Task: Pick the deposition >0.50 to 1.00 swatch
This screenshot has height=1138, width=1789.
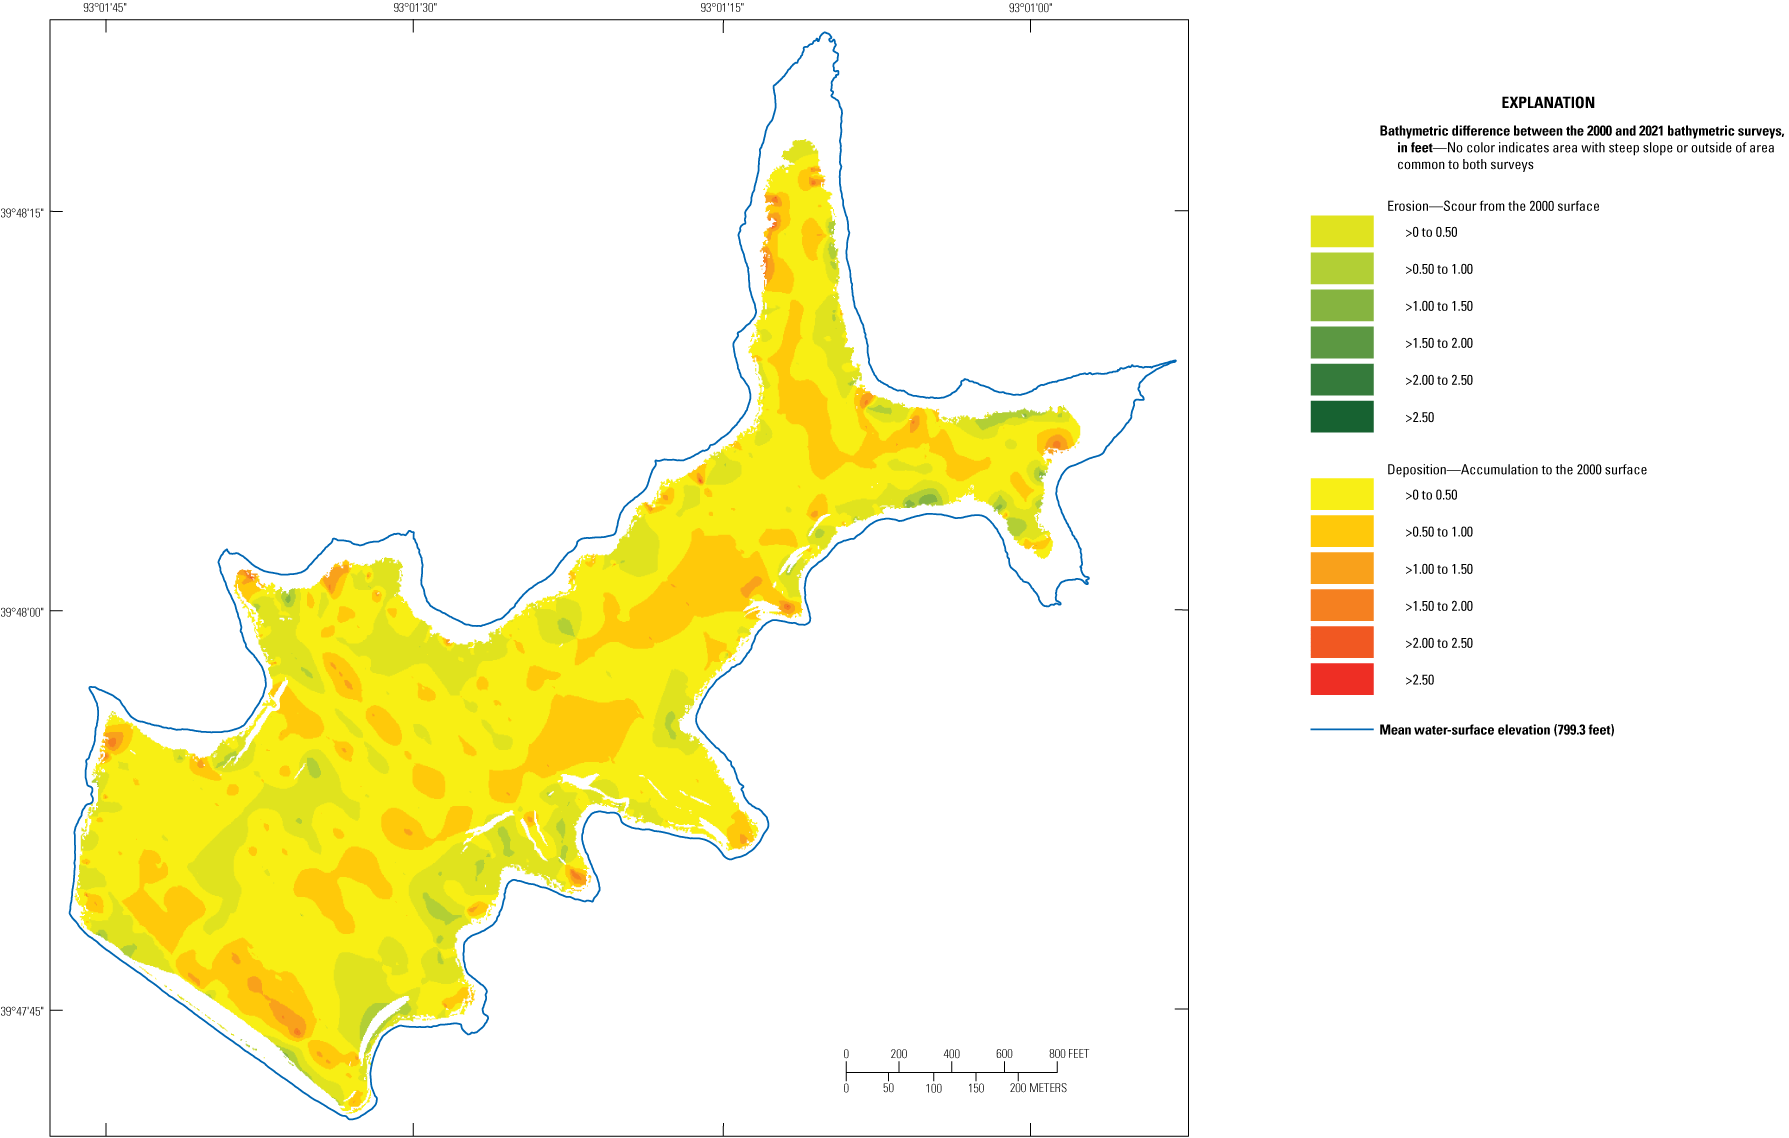Action: click(1341, 532)
